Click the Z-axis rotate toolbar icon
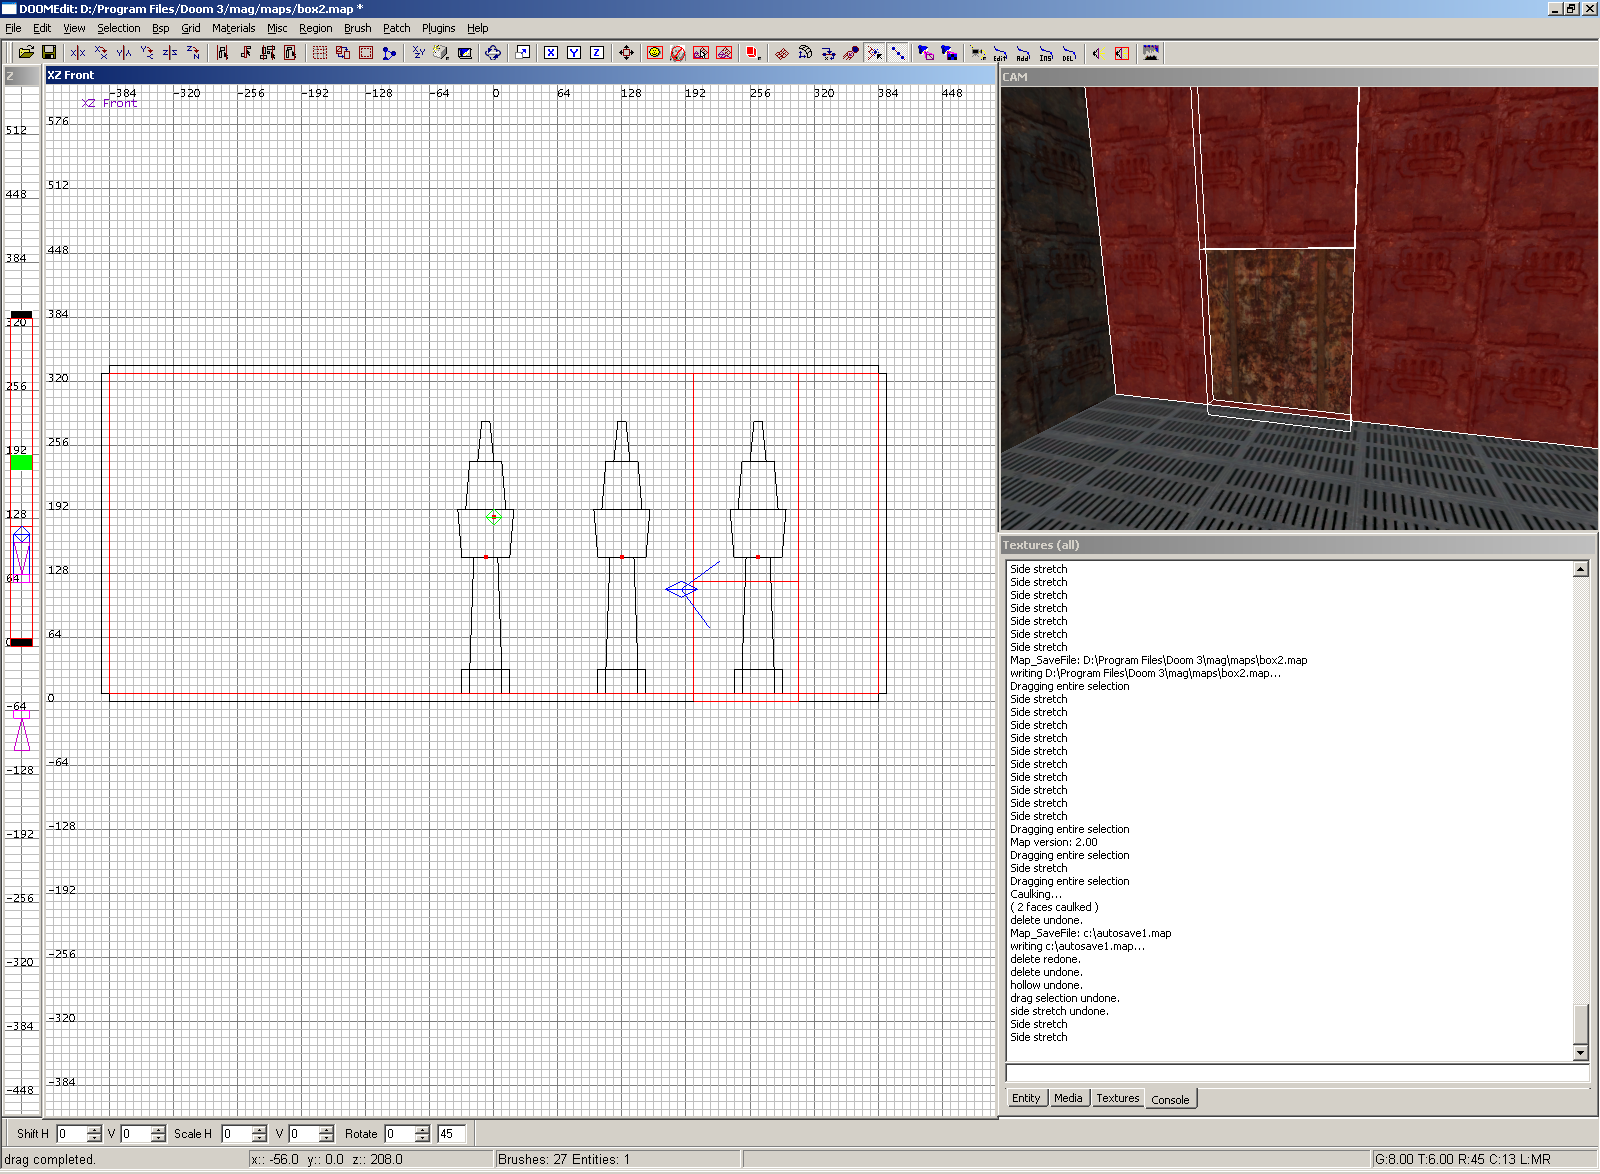This screenshot has width=1600, height=1174. pos(193,53)
